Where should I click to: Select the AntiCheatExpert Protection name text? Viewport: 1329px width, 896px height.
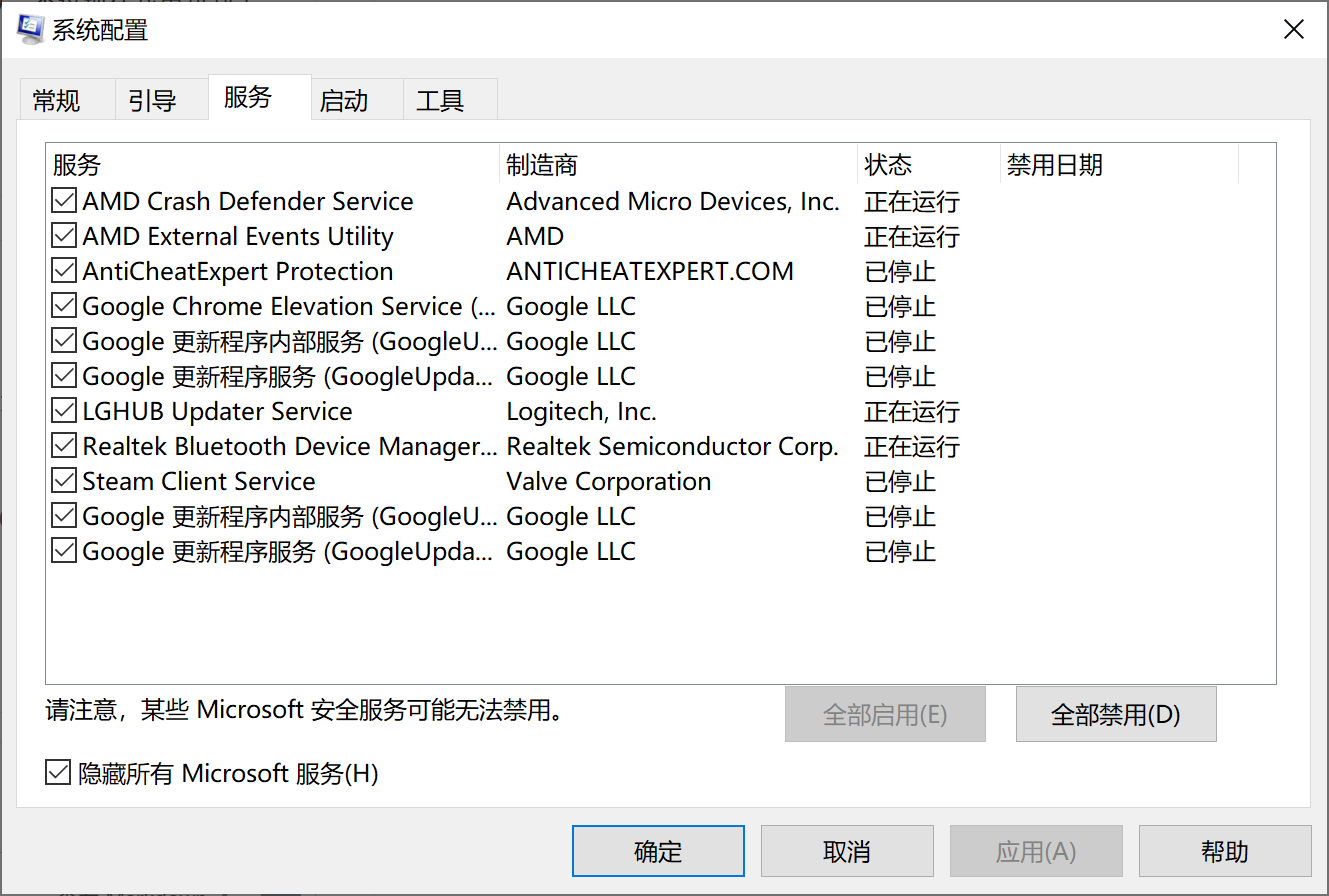(x=238, y=271)
